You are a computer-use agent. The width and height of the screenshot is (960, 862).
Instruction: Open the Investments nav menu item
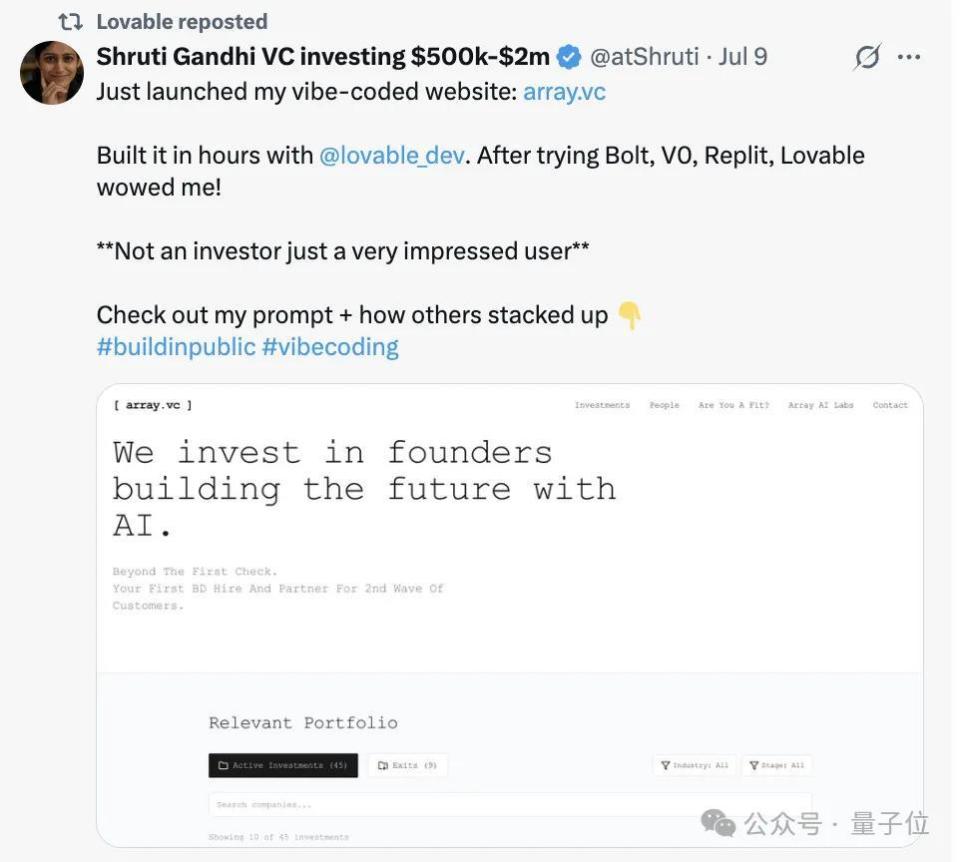coord(602,405)
